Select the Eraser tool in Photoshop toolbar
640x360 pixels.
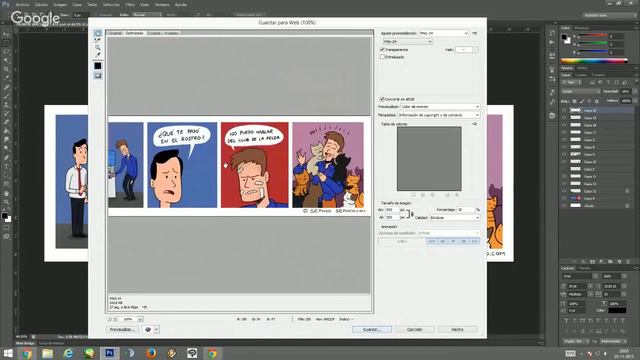point(6,122)
